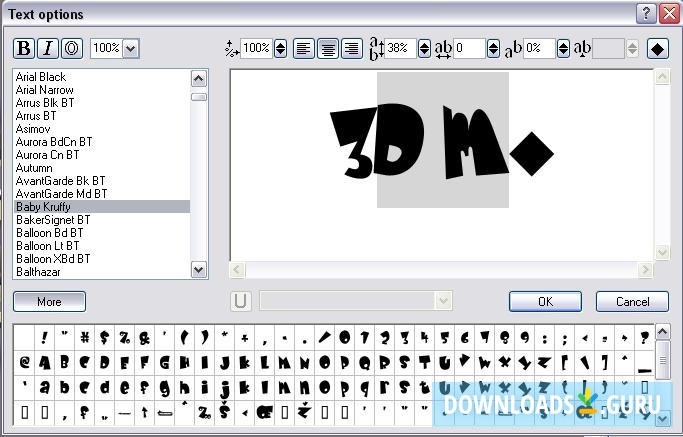
Task: Center-align the text
Action: pos(328,48)
